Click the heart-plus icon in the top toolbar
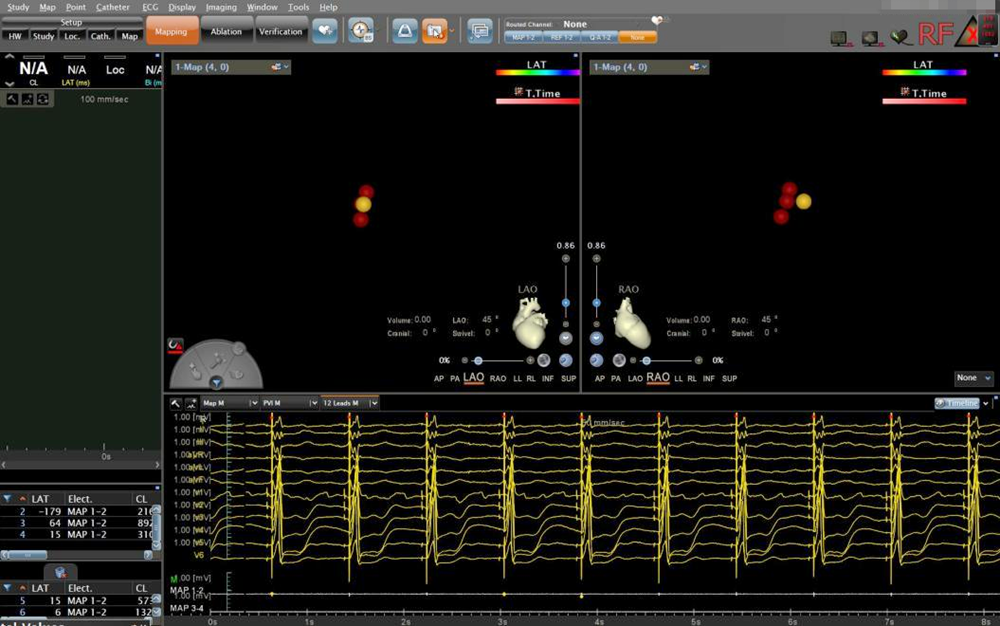The image size is (1000, 626). click(324, 31)
